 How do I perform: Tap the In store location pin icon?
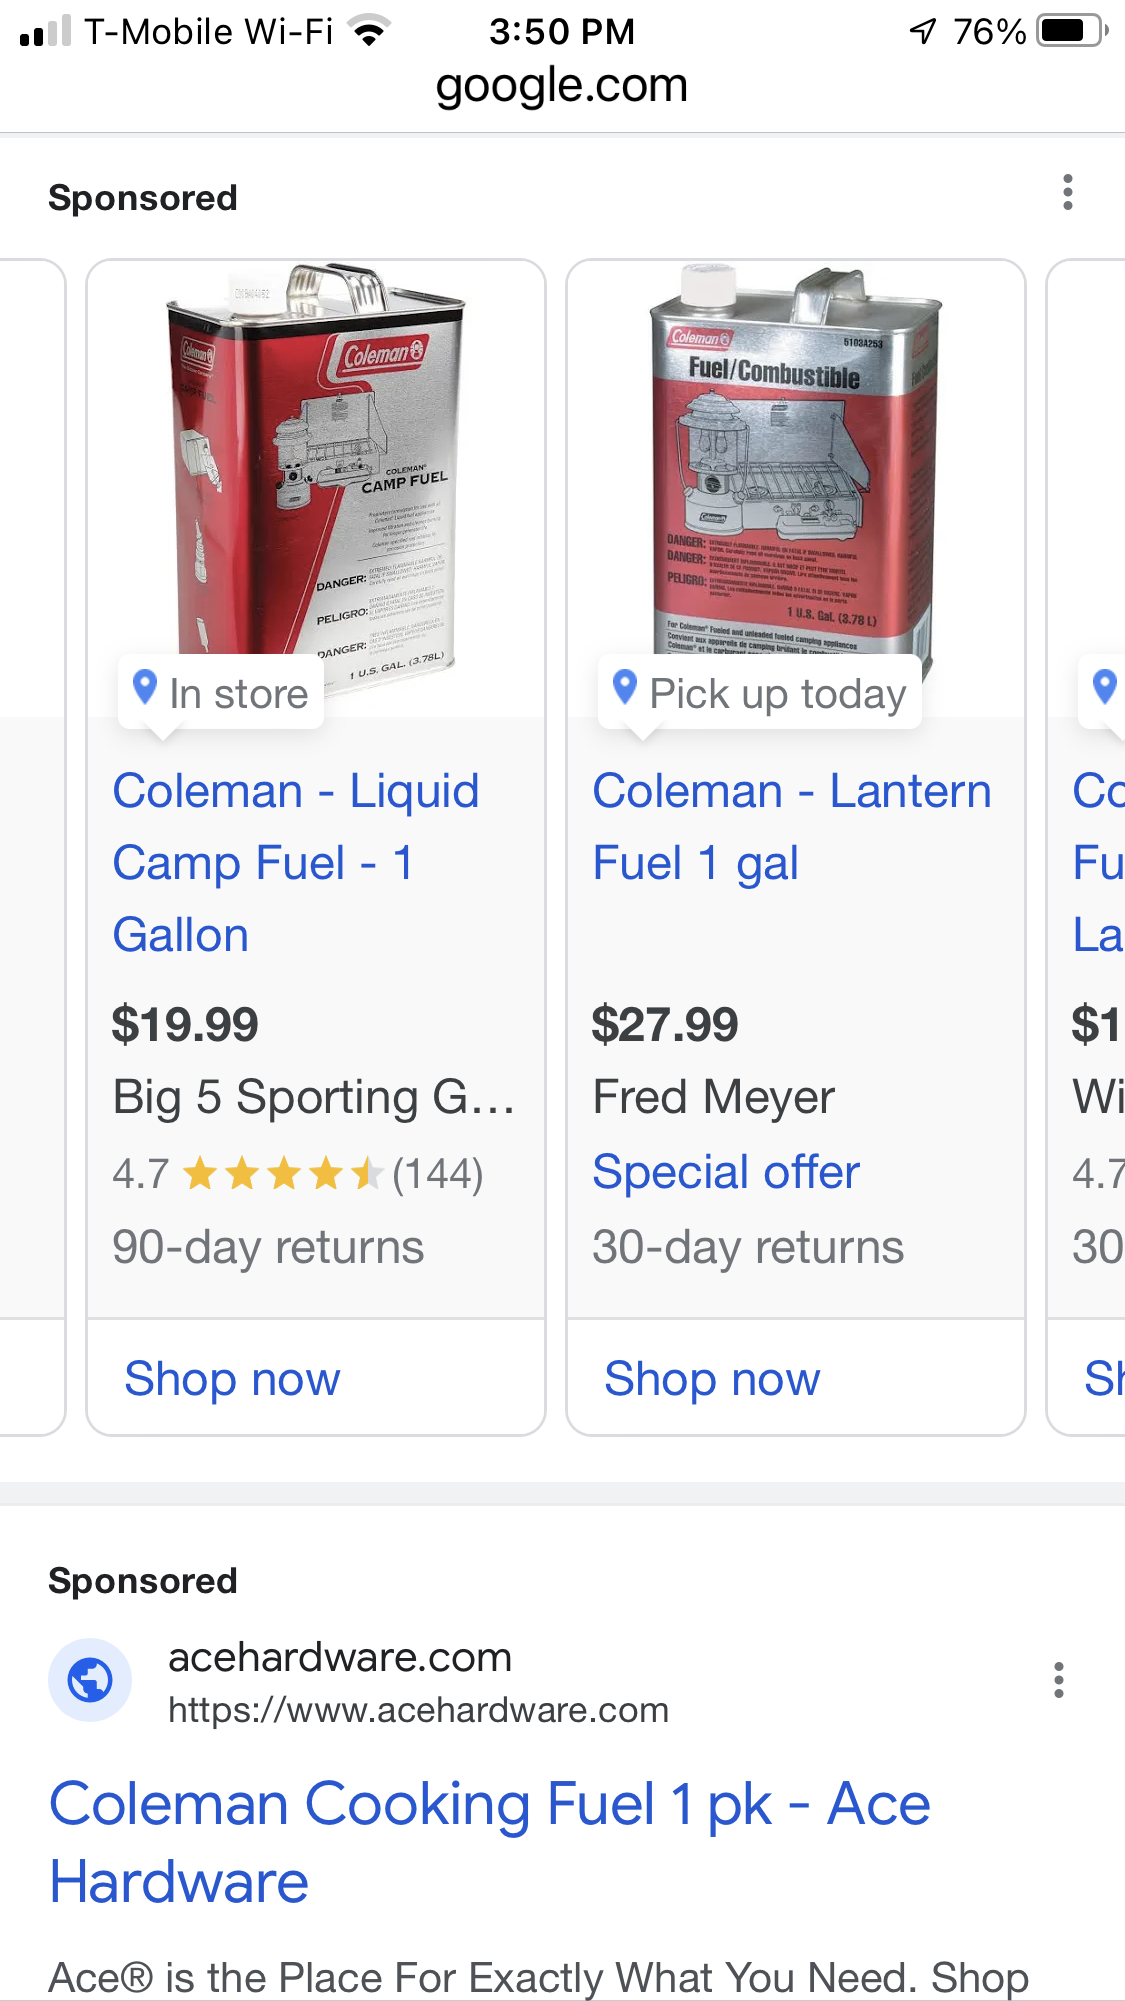coord(145,688)
